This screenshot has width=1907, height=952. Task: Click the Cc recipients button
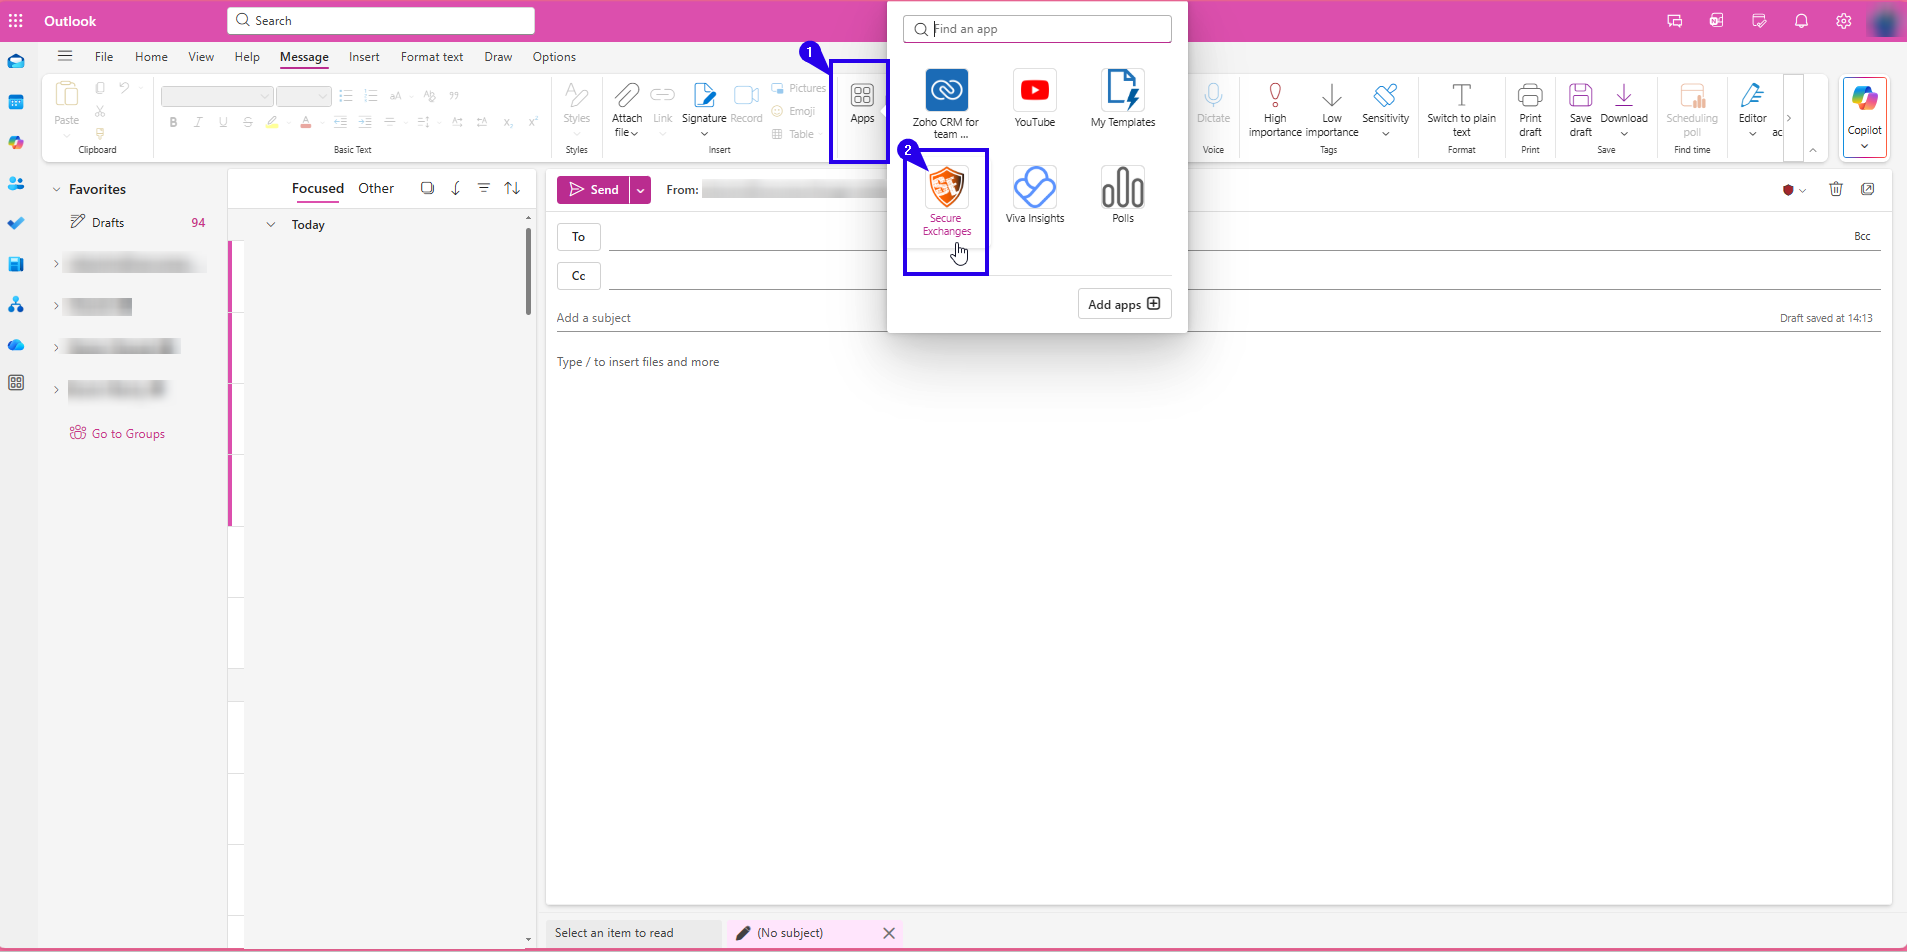(578, 276)
